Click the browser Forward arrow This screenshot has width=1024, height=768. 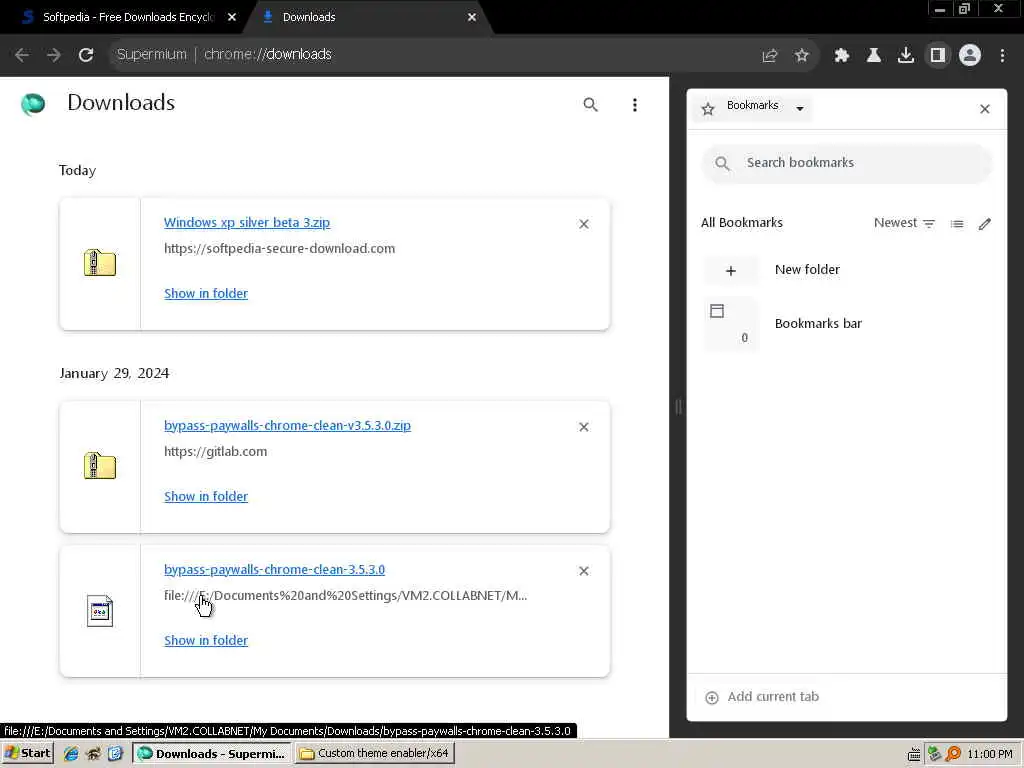pyautogui.click(x=54, y=55)
